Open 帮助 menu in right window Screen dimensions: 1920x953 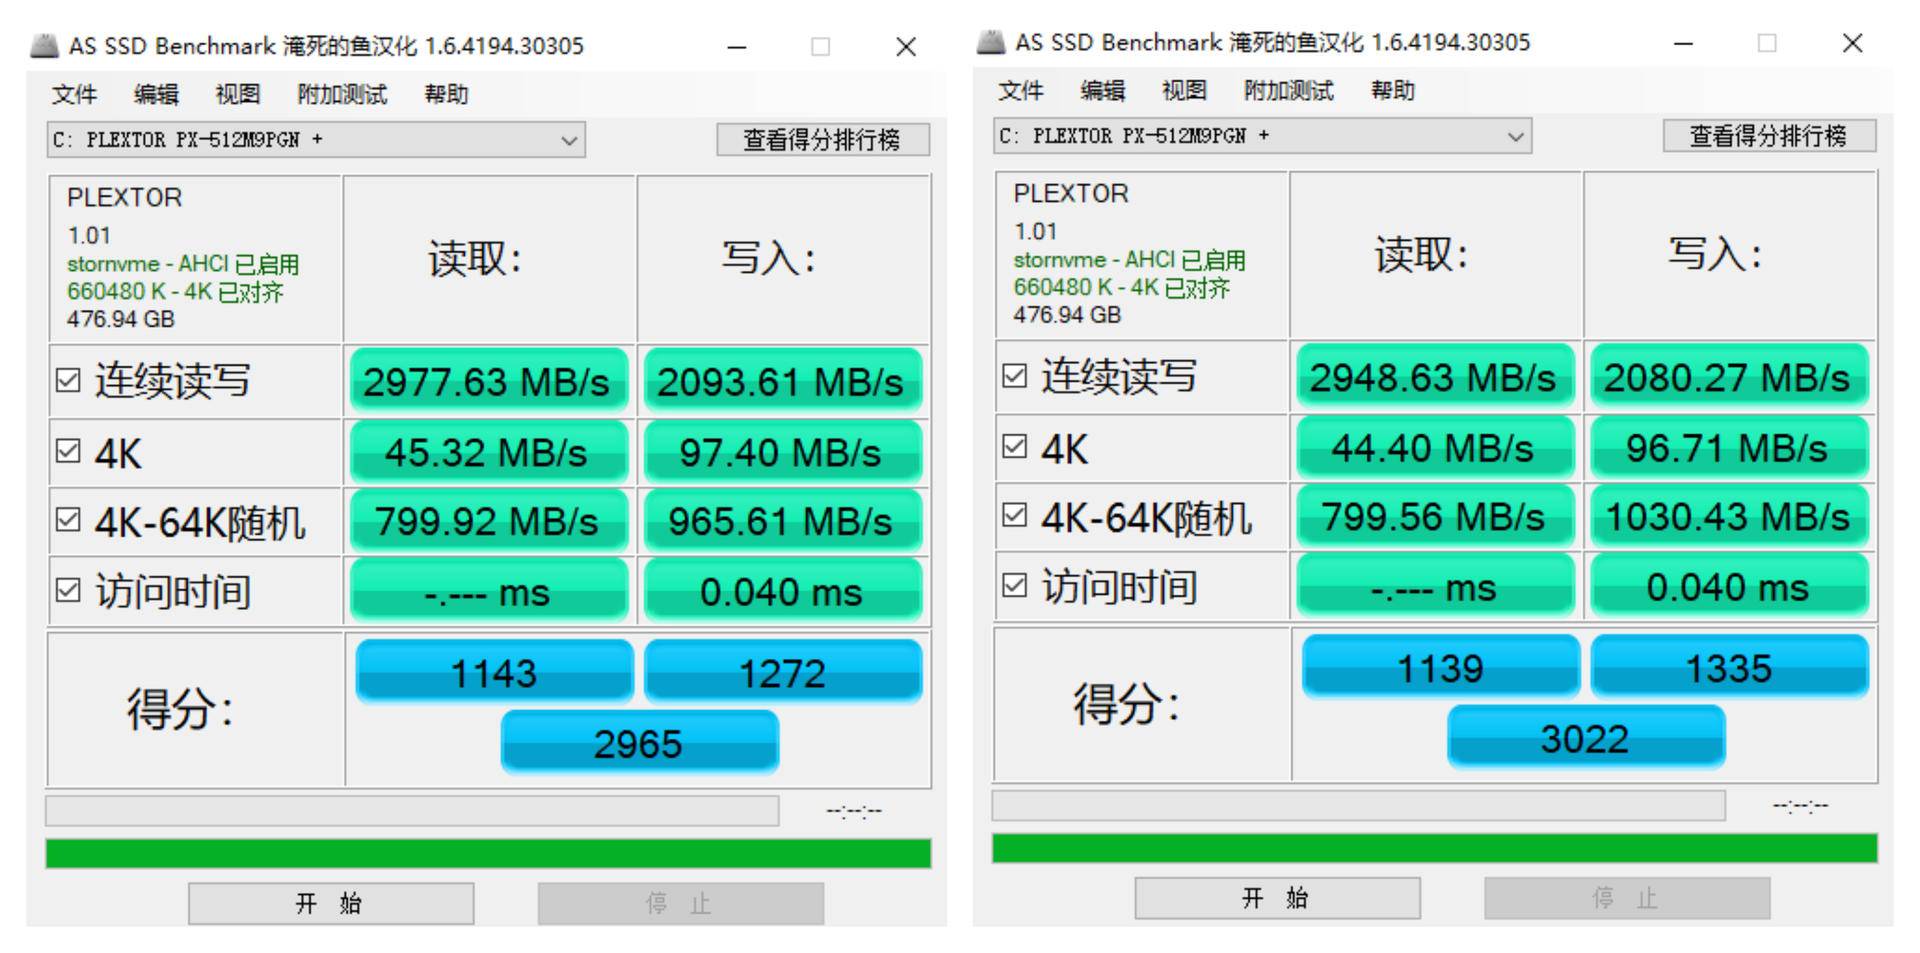pyautogui.click(x=1392, y=90)
